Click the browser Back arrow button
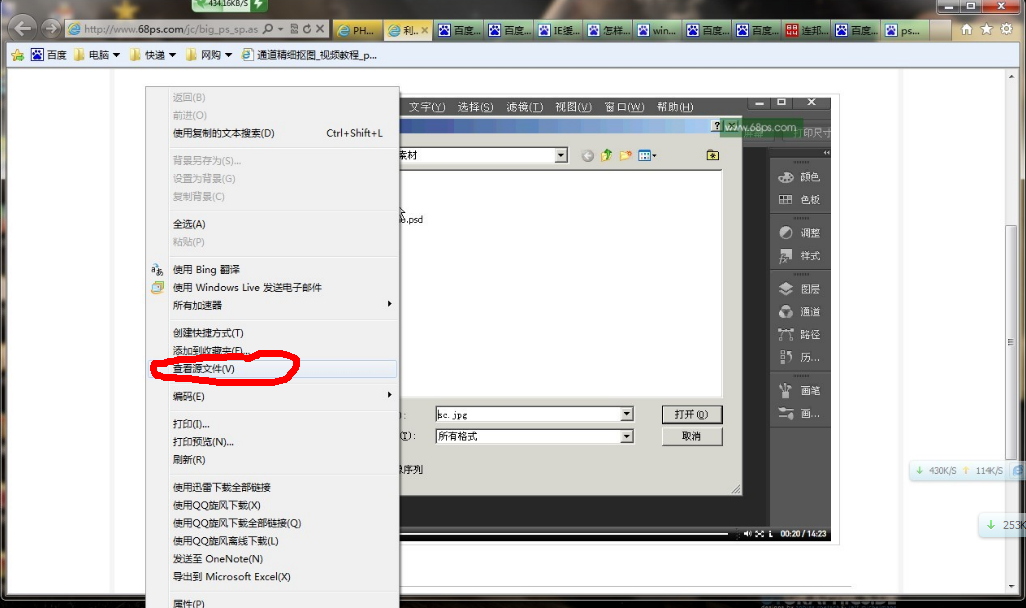This screenshot has width=1026, height=608. [x=23, y=28]
